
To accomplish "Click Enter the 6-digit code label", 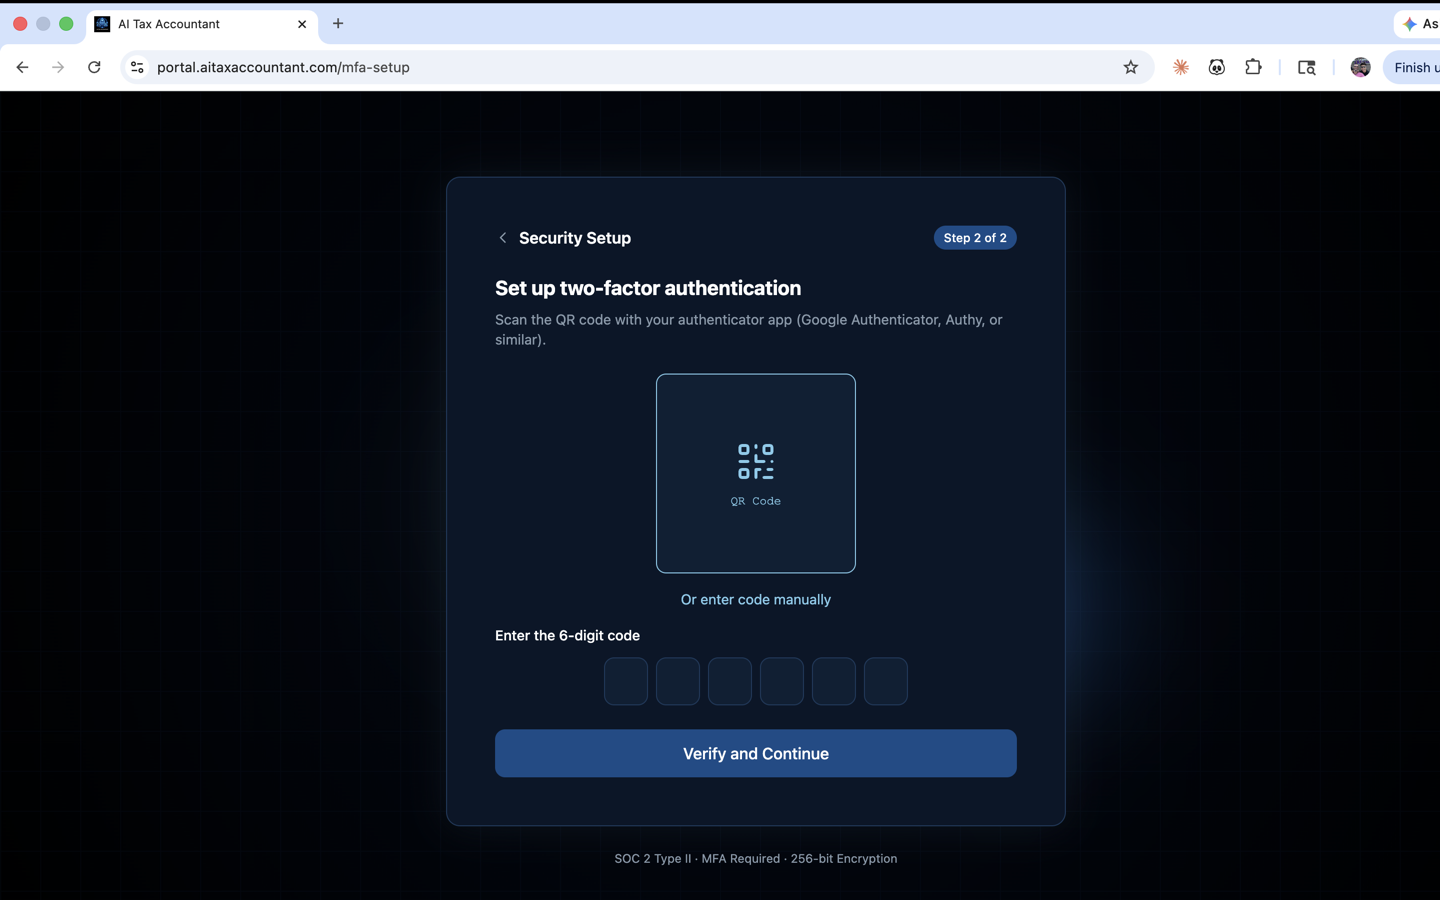I will point(567,636).
